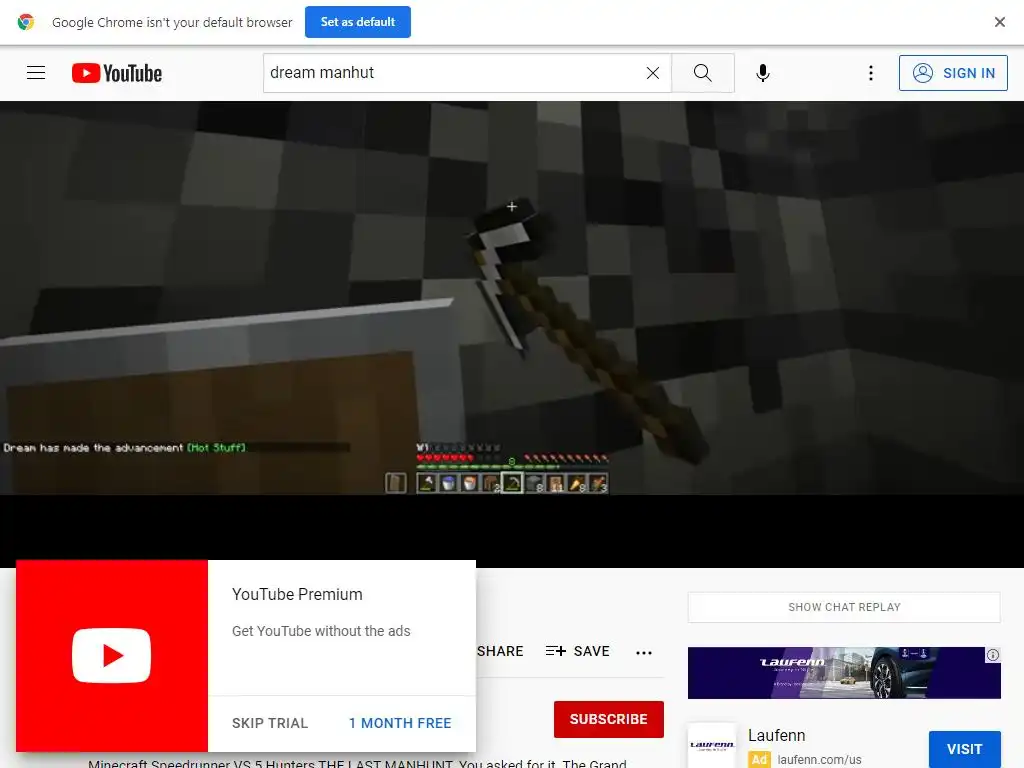The width and height of the screenshot is (1024, 768).
Task: Click the Laufenn advertiser logo
Action: pos(712,745)
